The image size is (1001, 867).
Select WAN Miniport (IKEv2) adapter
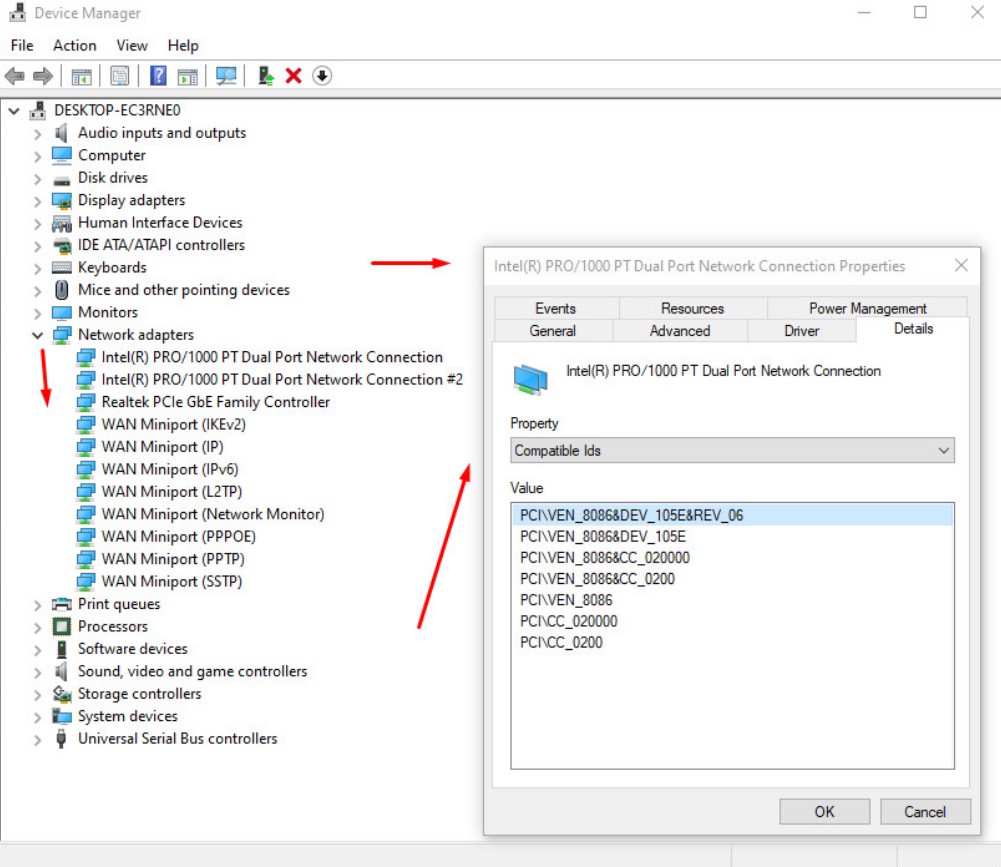(x=174, y=425)
